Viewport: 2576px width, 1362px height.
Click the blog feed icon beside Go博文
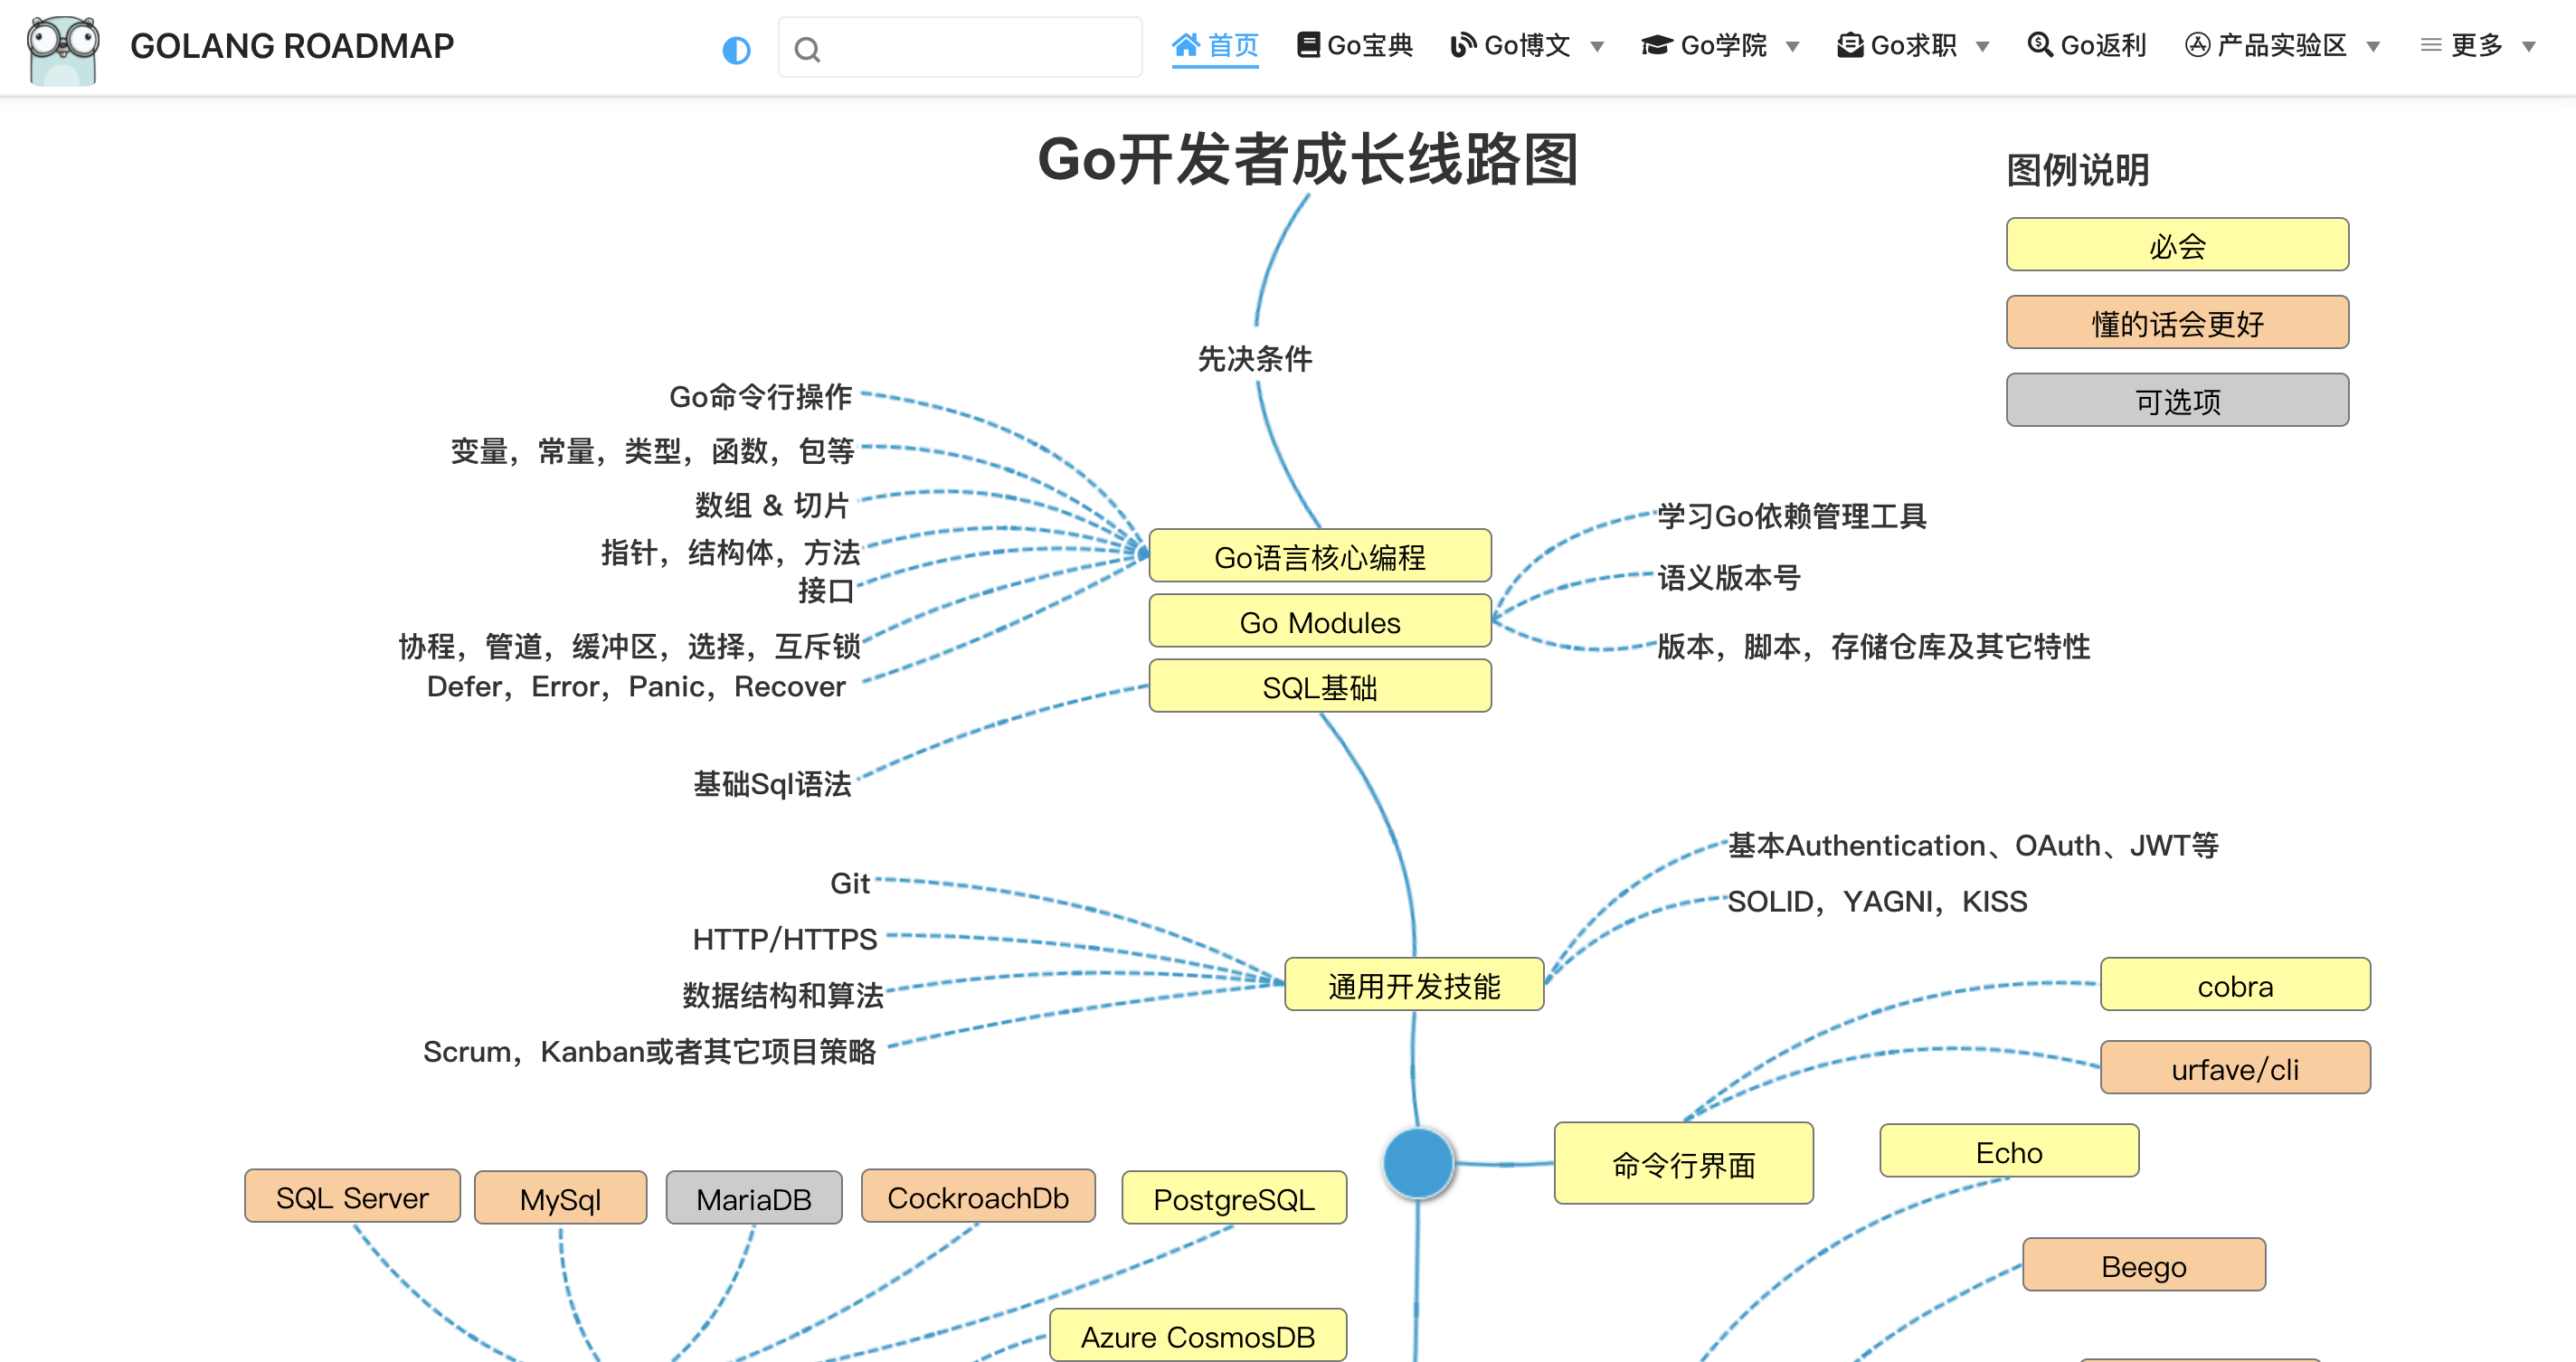1463,45
